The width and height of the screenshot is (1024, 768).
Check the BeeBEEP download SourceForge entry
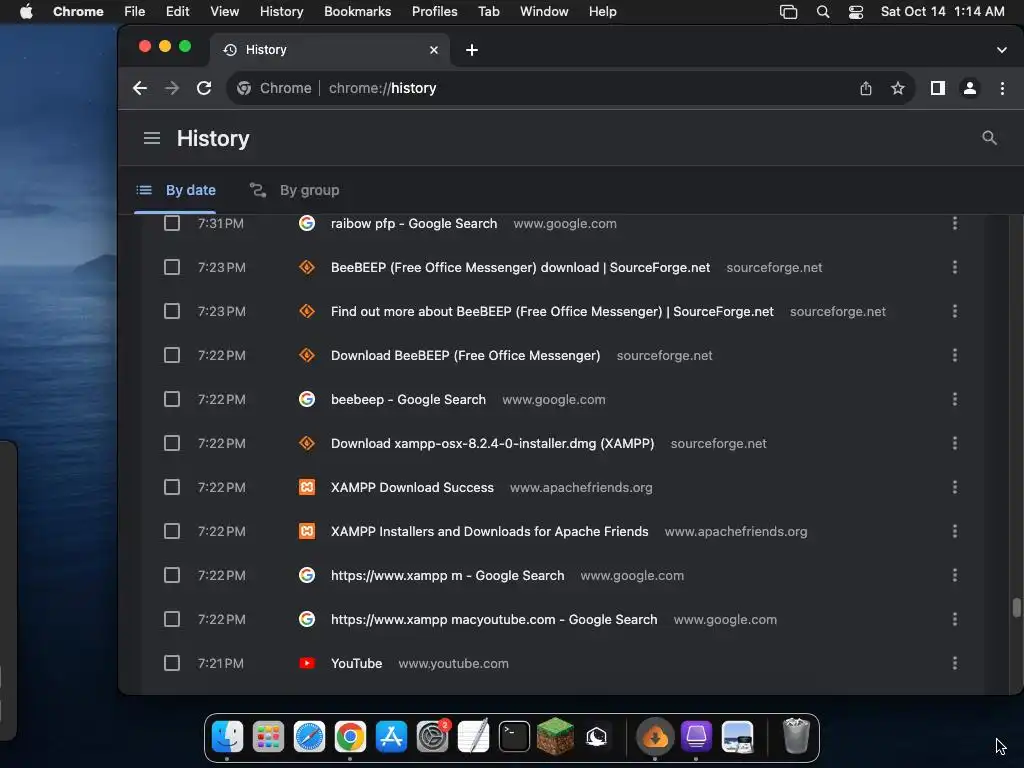pyautogui.click(x=172, y=267)
